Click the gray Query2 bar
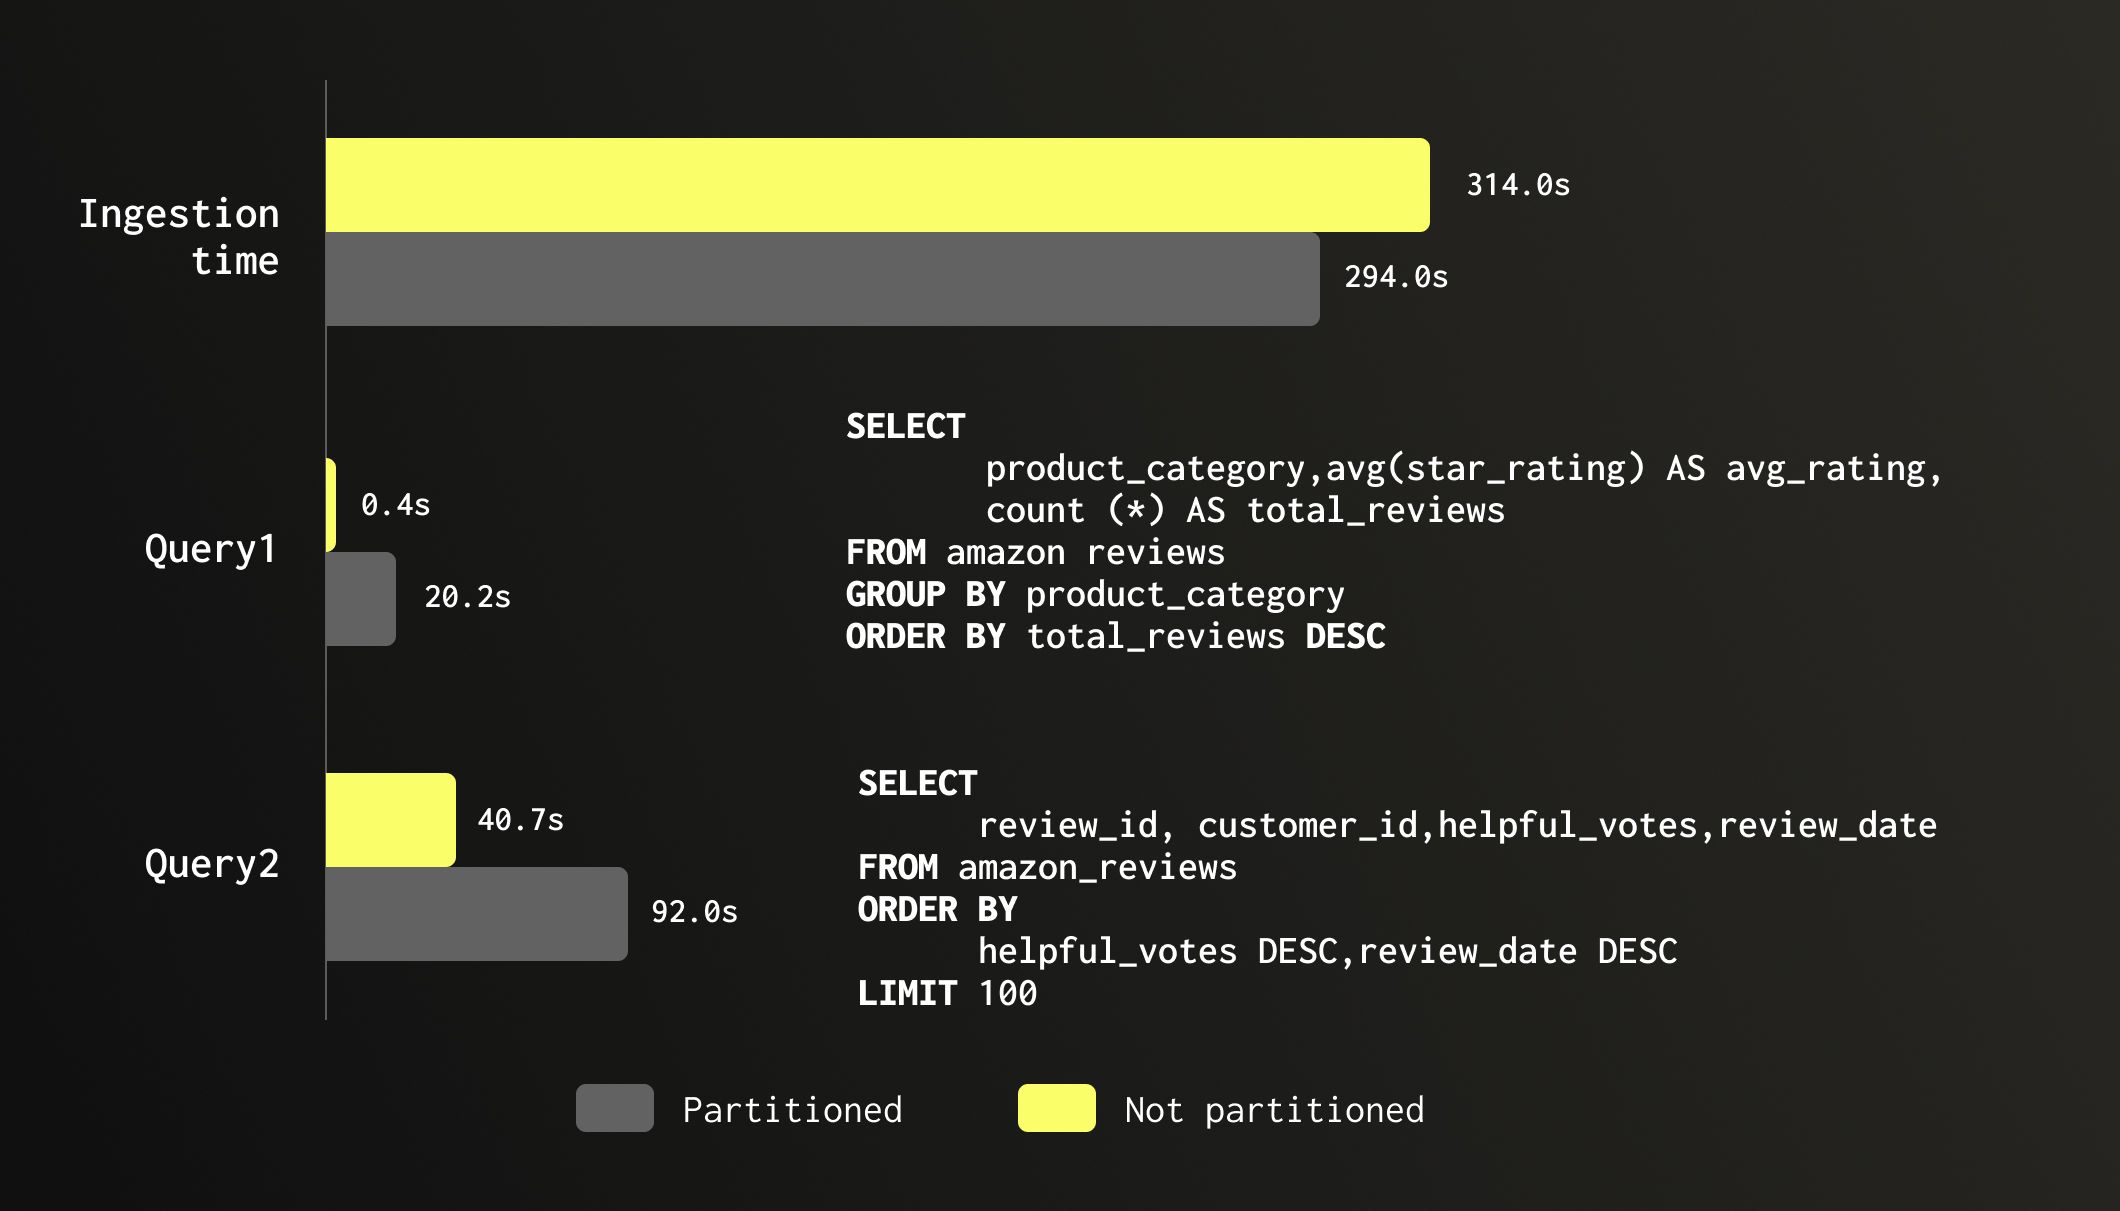Viewport: 2120px width, 1211px height. [x=476, y=914]
